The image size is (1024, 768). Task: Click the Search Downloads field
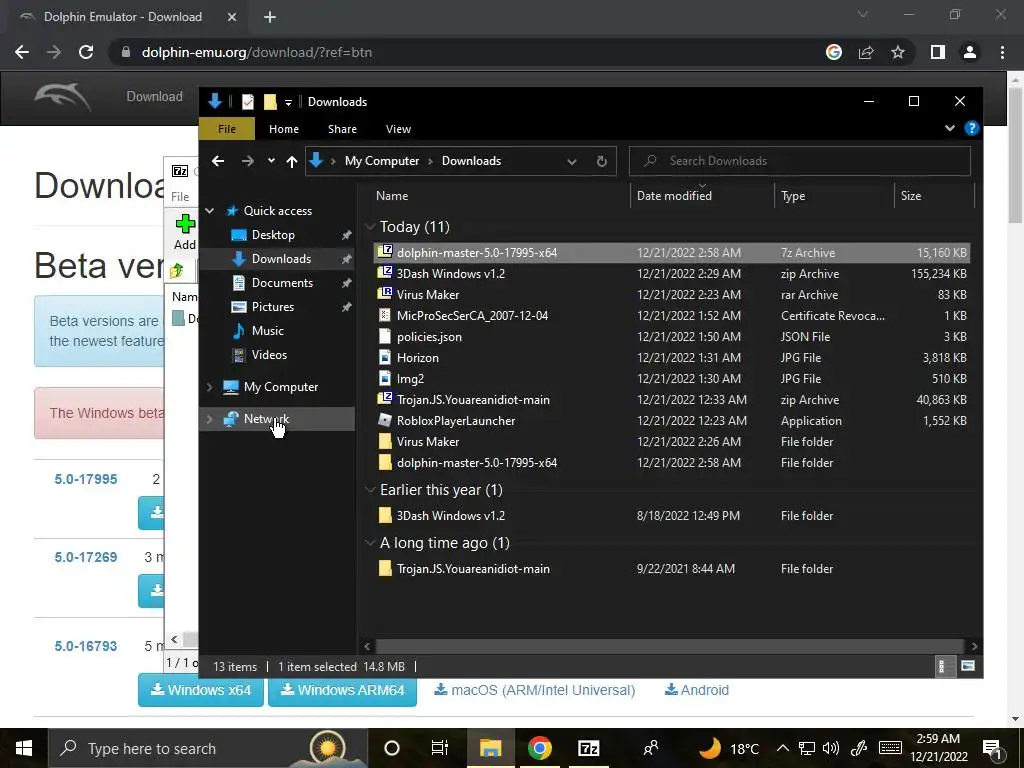click(x=800, y=161)
